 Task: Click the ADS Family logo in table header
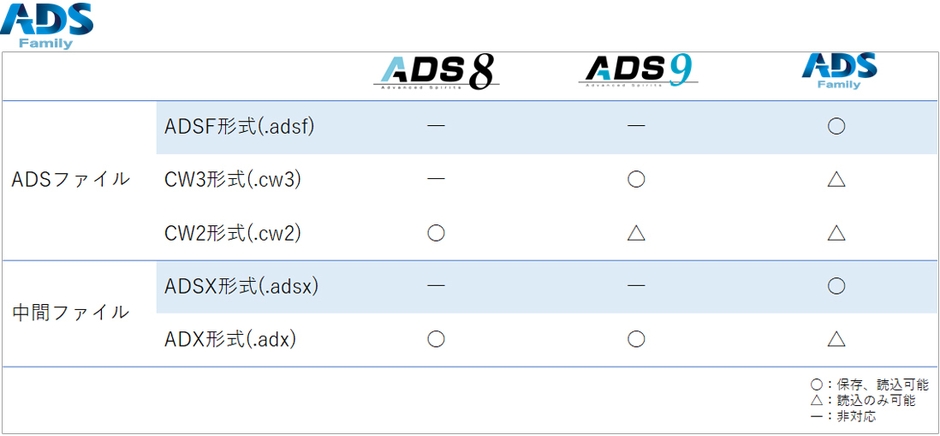[x=838, y=72]
